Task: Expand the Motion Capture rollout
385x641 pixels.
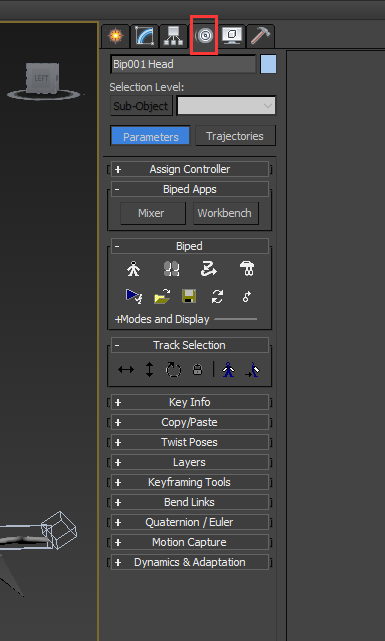Action: (x=190, y=542)
